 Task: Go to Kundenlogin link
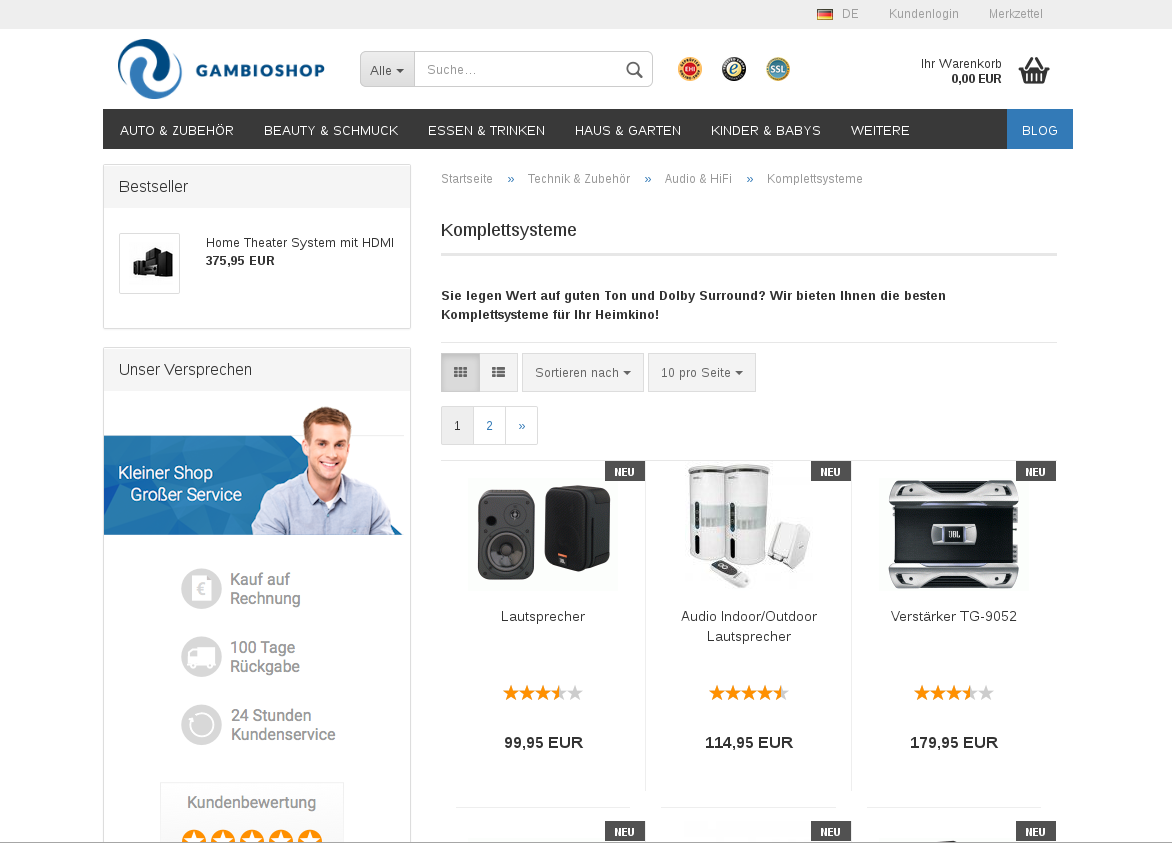pyautogui.click(x=923, y=13)
